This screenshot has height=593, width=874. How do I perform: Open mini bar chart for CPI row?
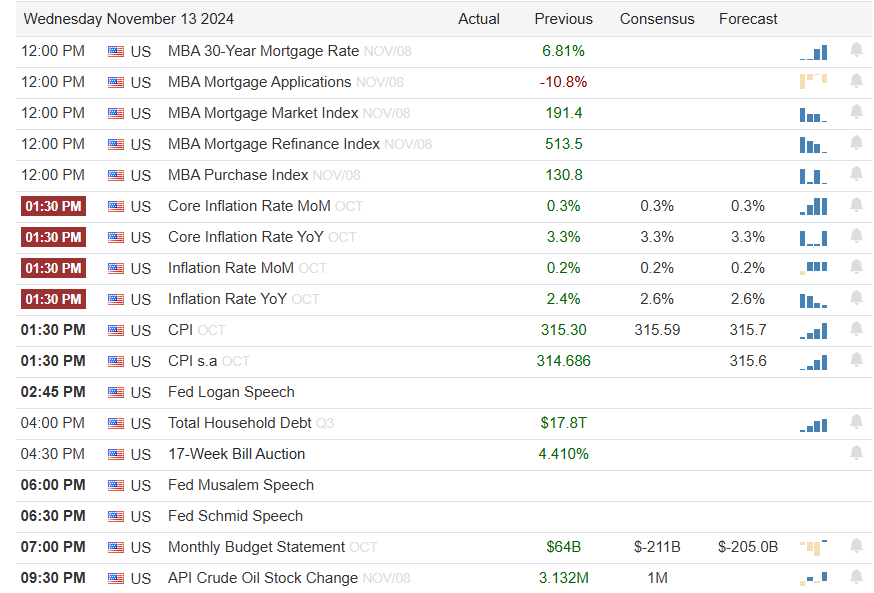click(813, 331)
